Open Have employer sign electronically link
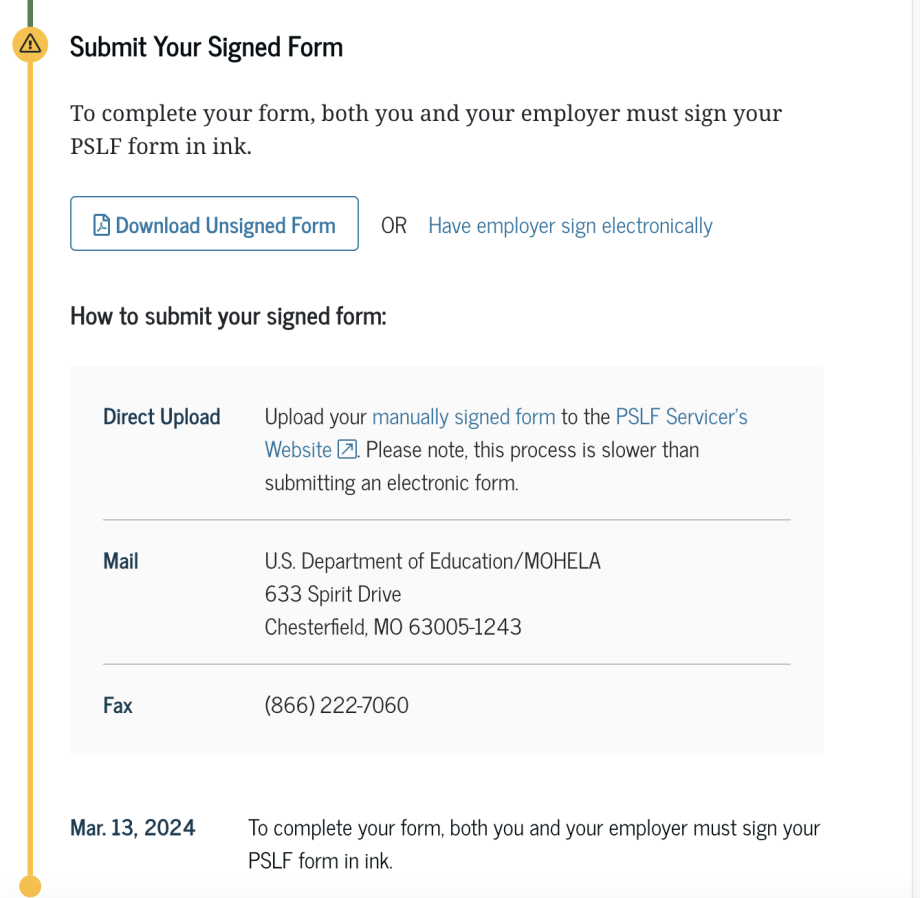The height and width of the screenshot is (898, 920). [570, 226]
